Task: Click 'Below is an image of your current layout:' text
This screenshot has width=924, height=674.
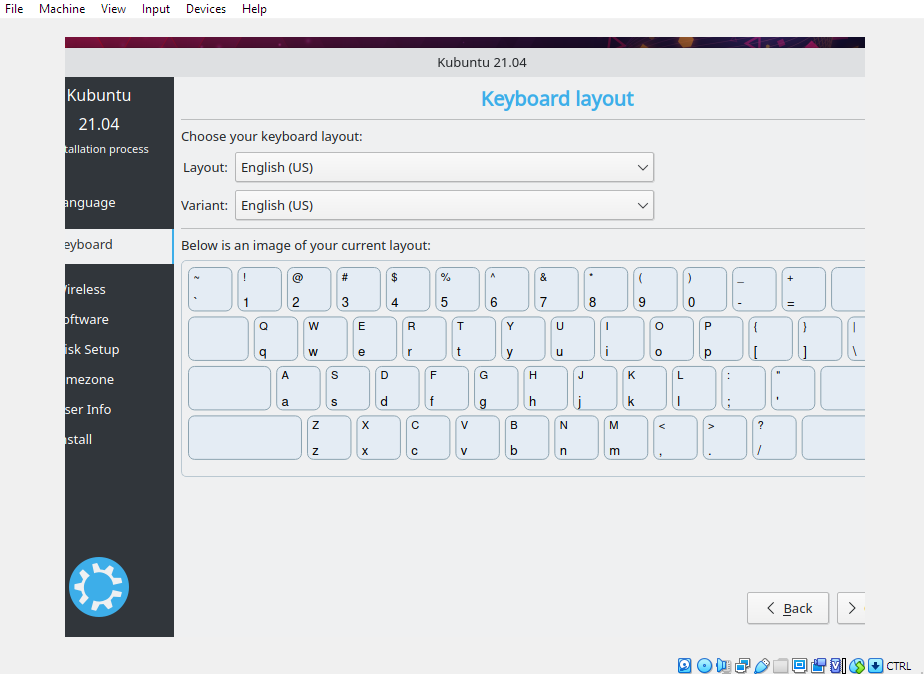Action: click(306, 246)
